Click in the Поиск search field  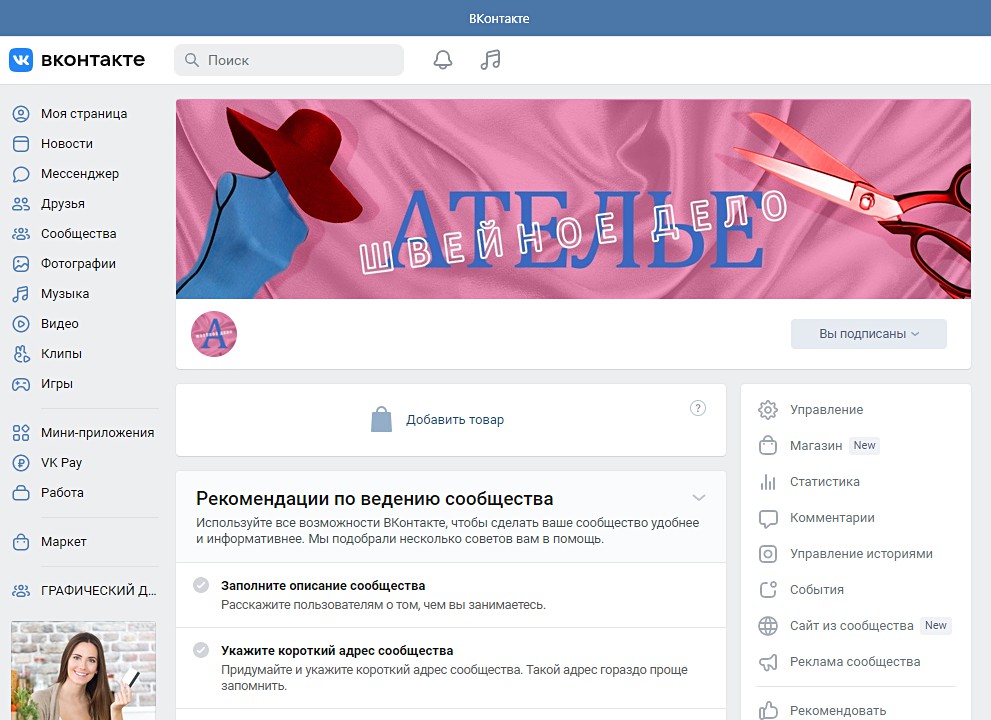289,60
